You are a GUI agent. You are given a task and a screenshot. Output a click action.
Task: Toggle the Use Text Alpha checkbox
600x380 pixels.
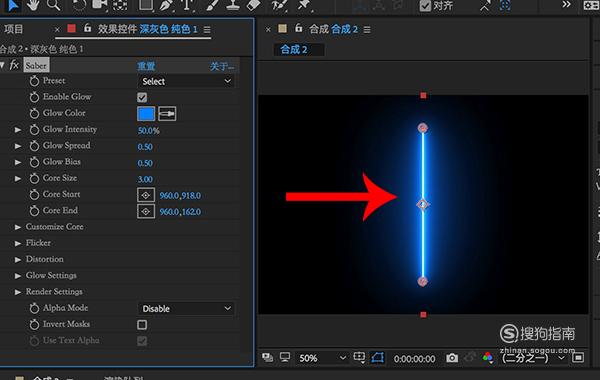click(142, 341)
